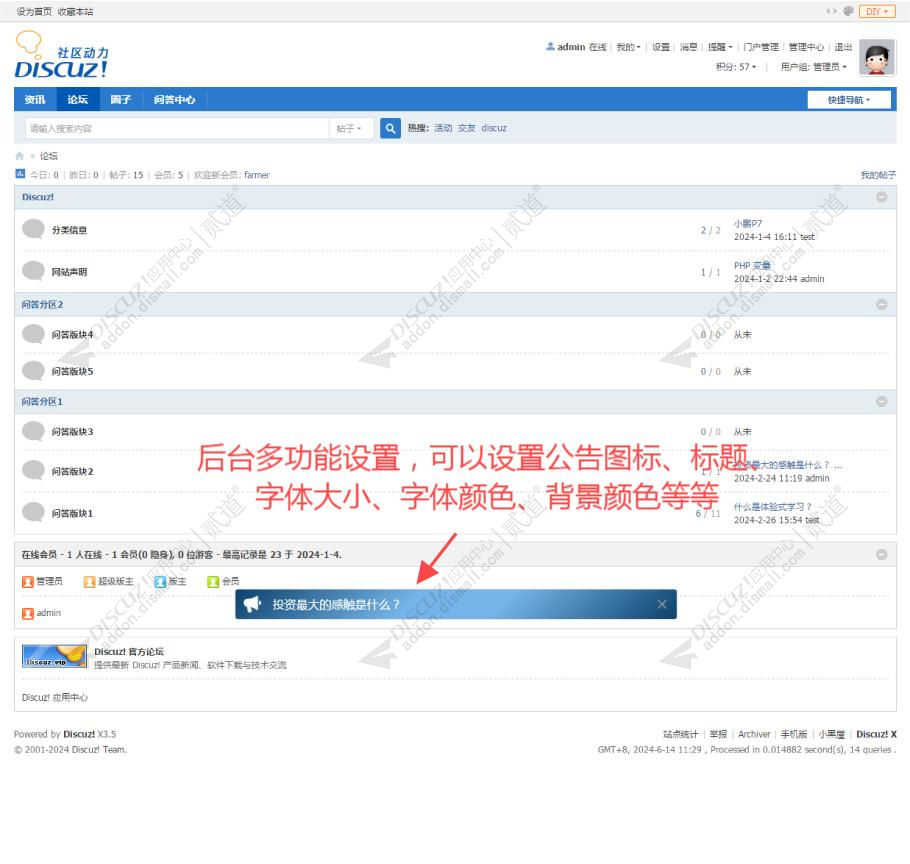
Task: Collapse the Discuz! category section
Action: 882,197
